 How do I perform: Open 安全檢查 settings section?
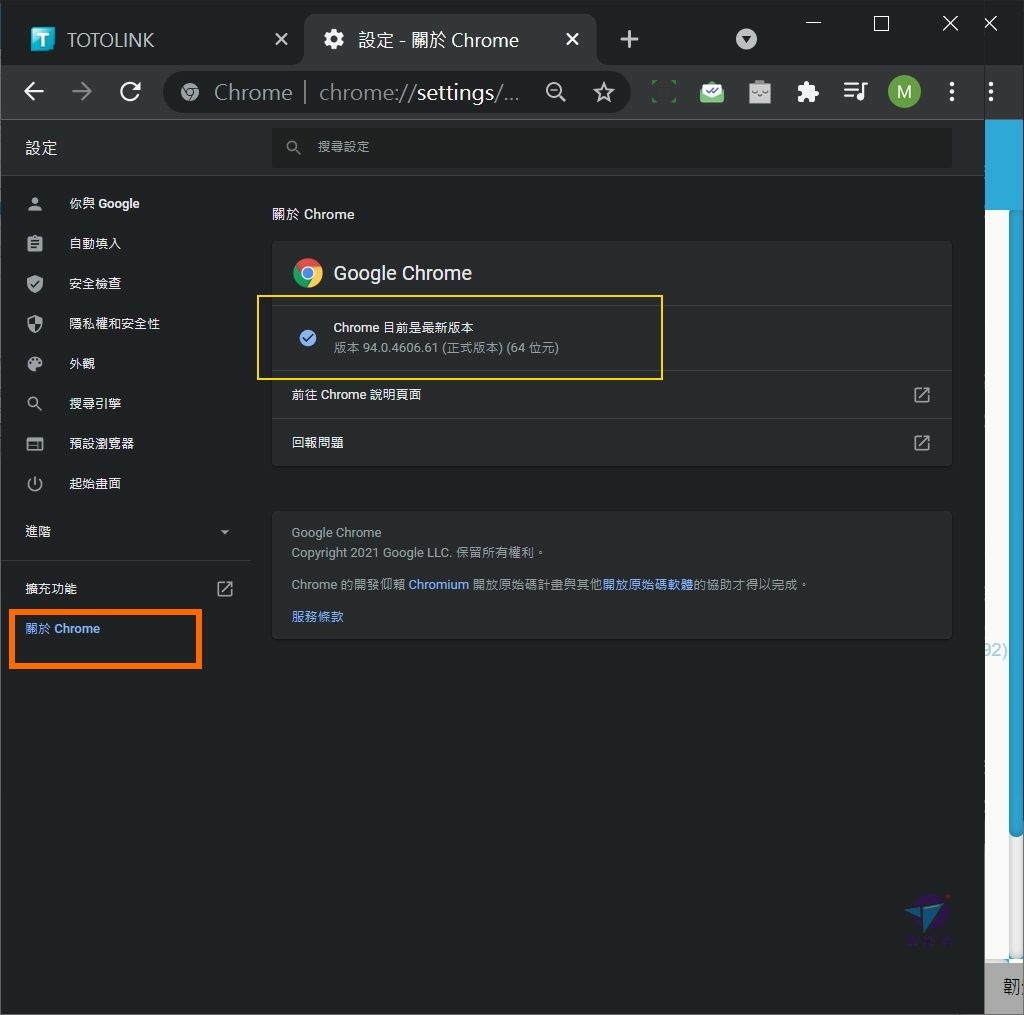95,283
